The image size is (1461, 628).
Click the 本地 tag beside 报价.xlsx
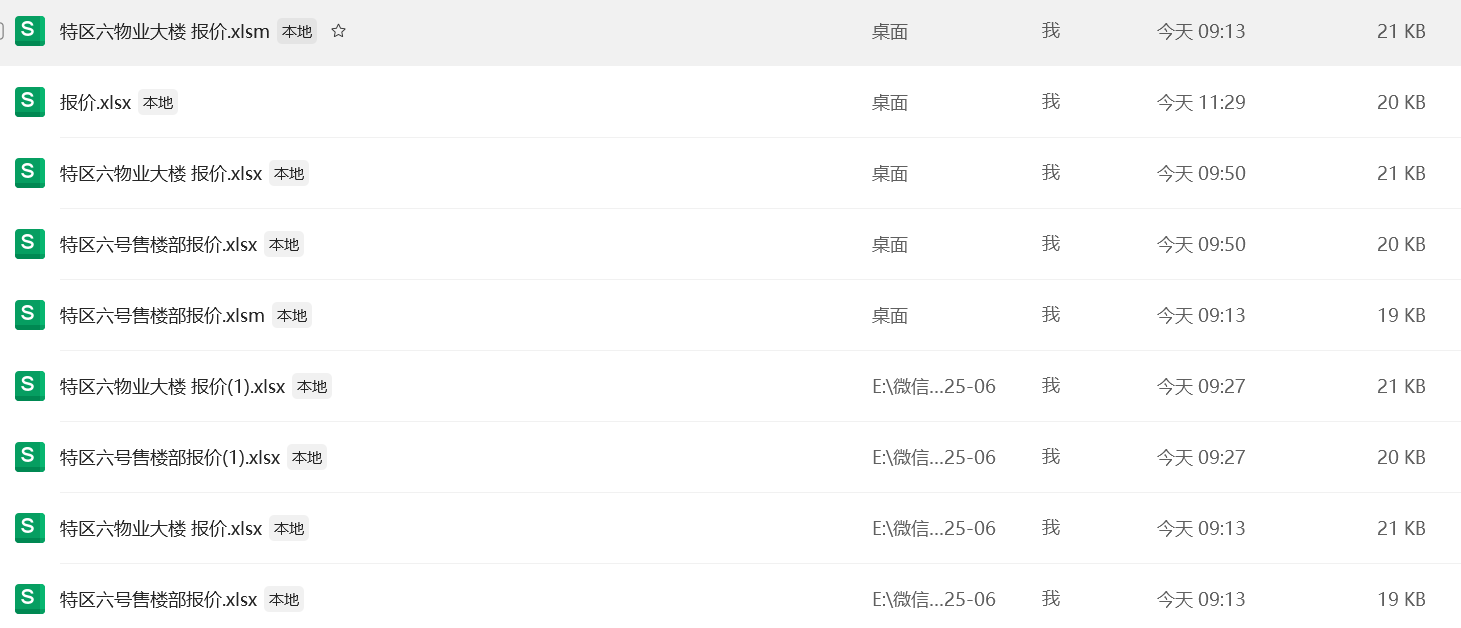(158, 102)
